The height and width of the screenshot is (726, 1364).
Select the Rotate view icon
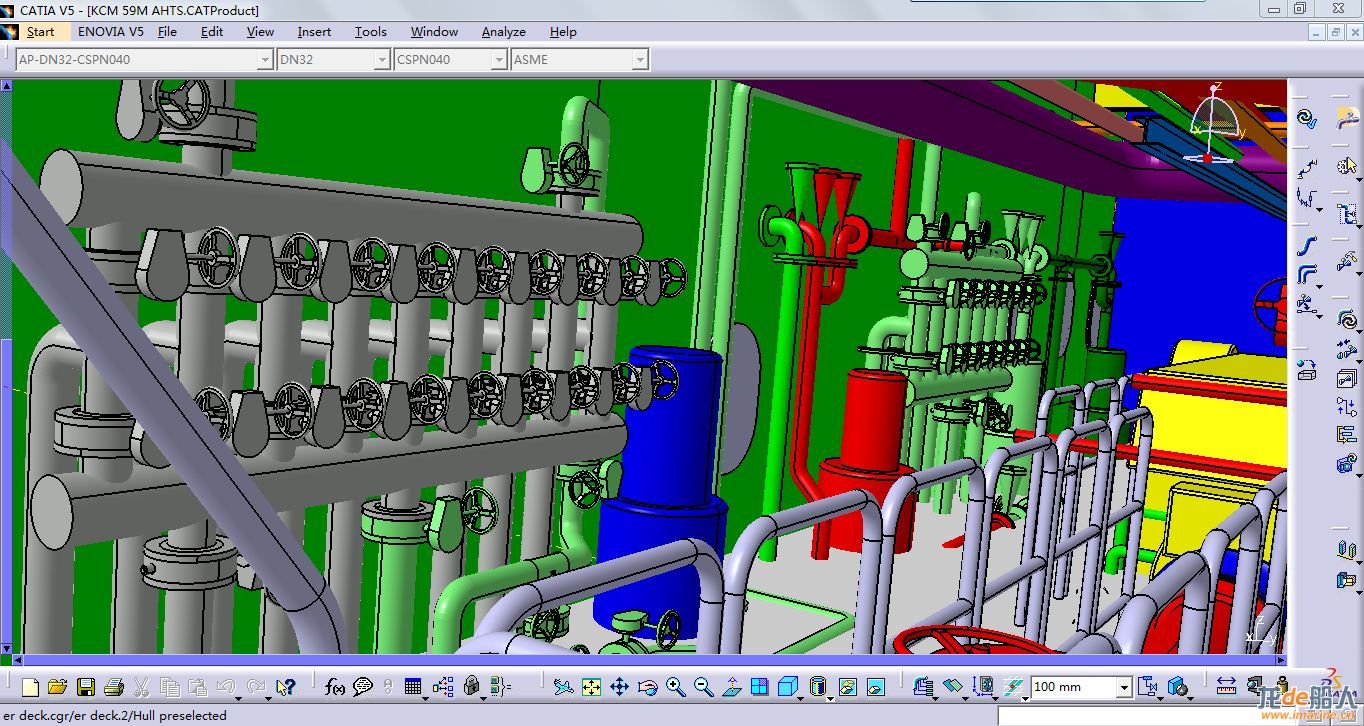tap(647, 687)
